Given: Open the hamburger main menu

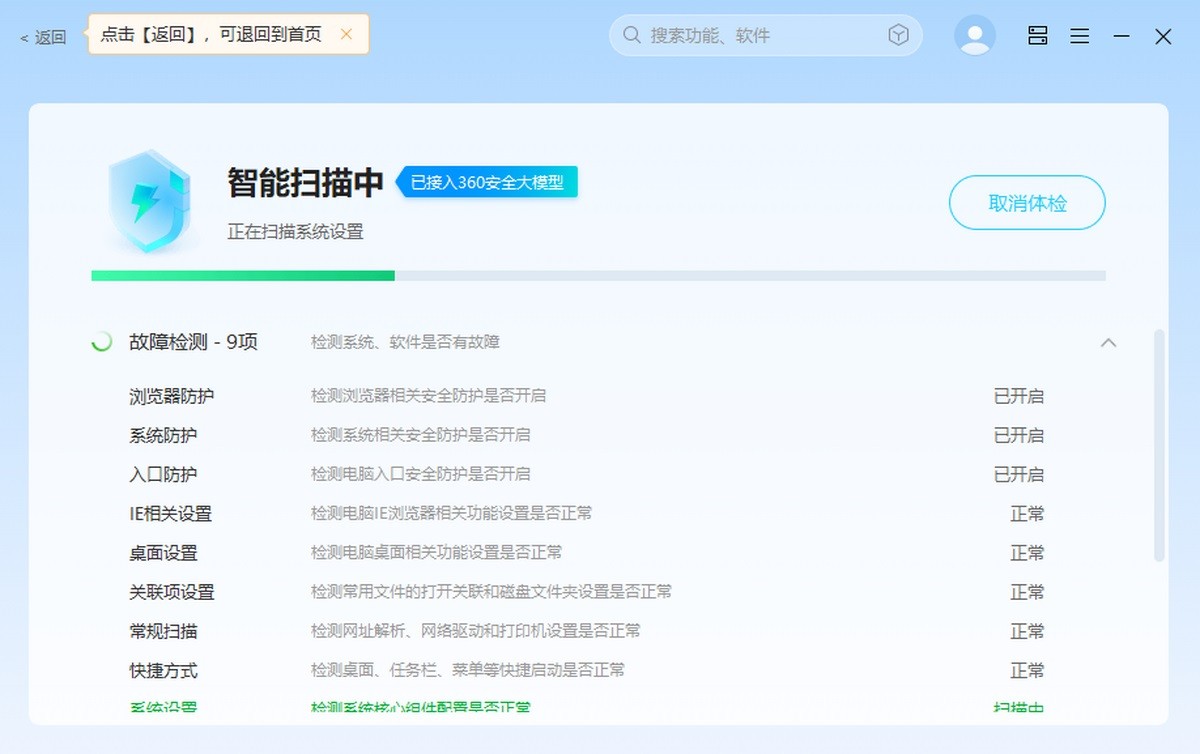Looking at the screenshot, I should pyautogui.click(x=1080, y=36).
